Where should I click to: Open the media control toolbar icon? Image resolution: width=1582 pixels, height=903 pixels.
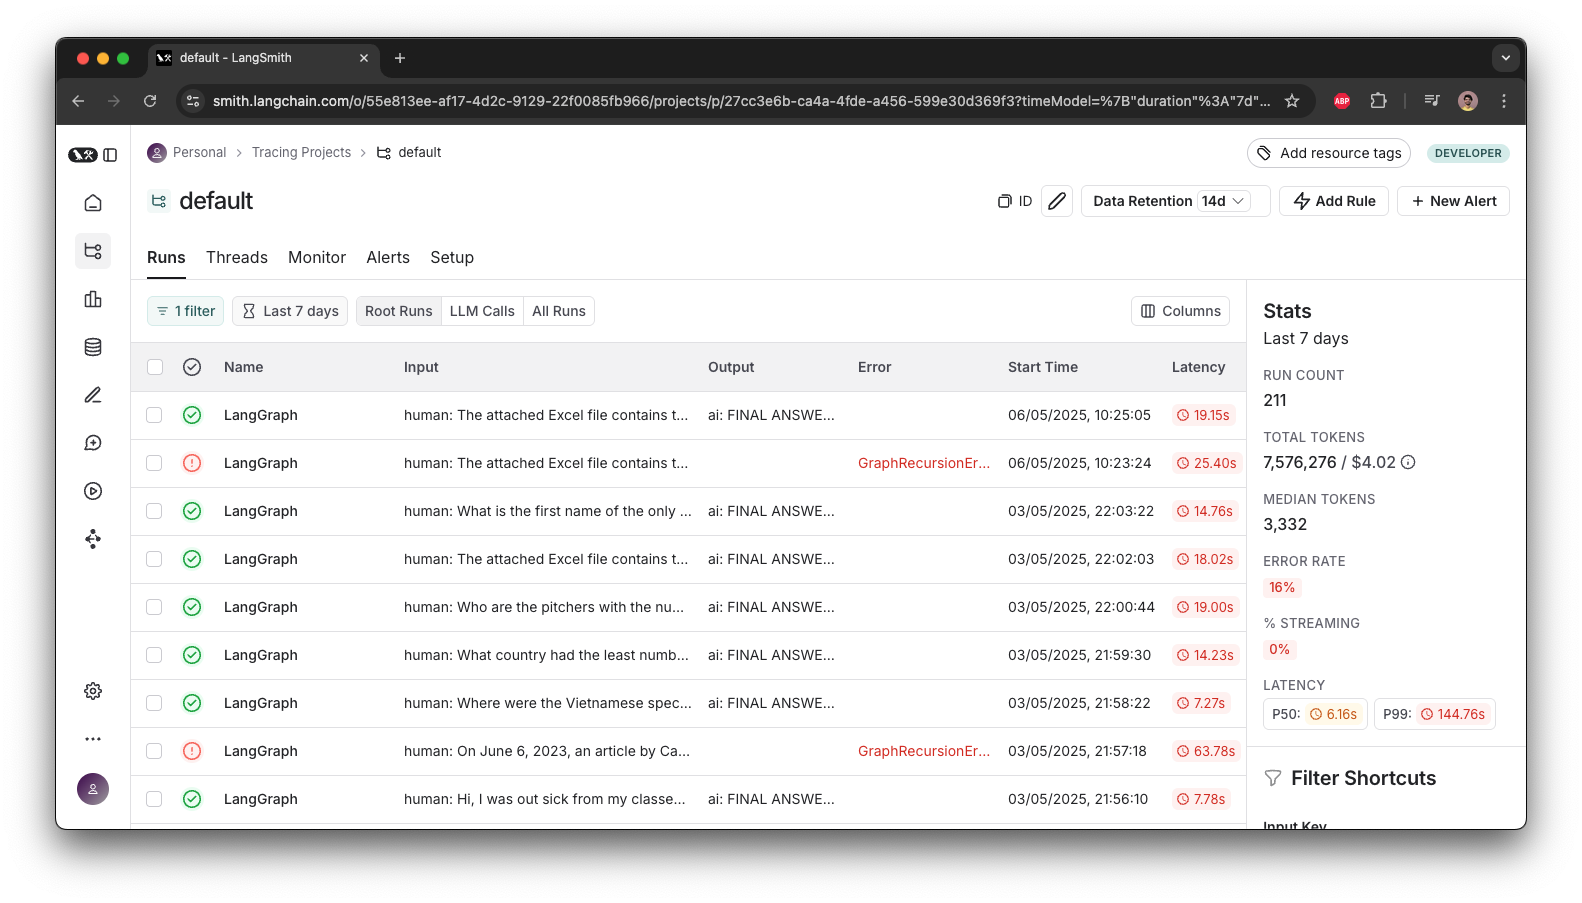click(1432, 101)
